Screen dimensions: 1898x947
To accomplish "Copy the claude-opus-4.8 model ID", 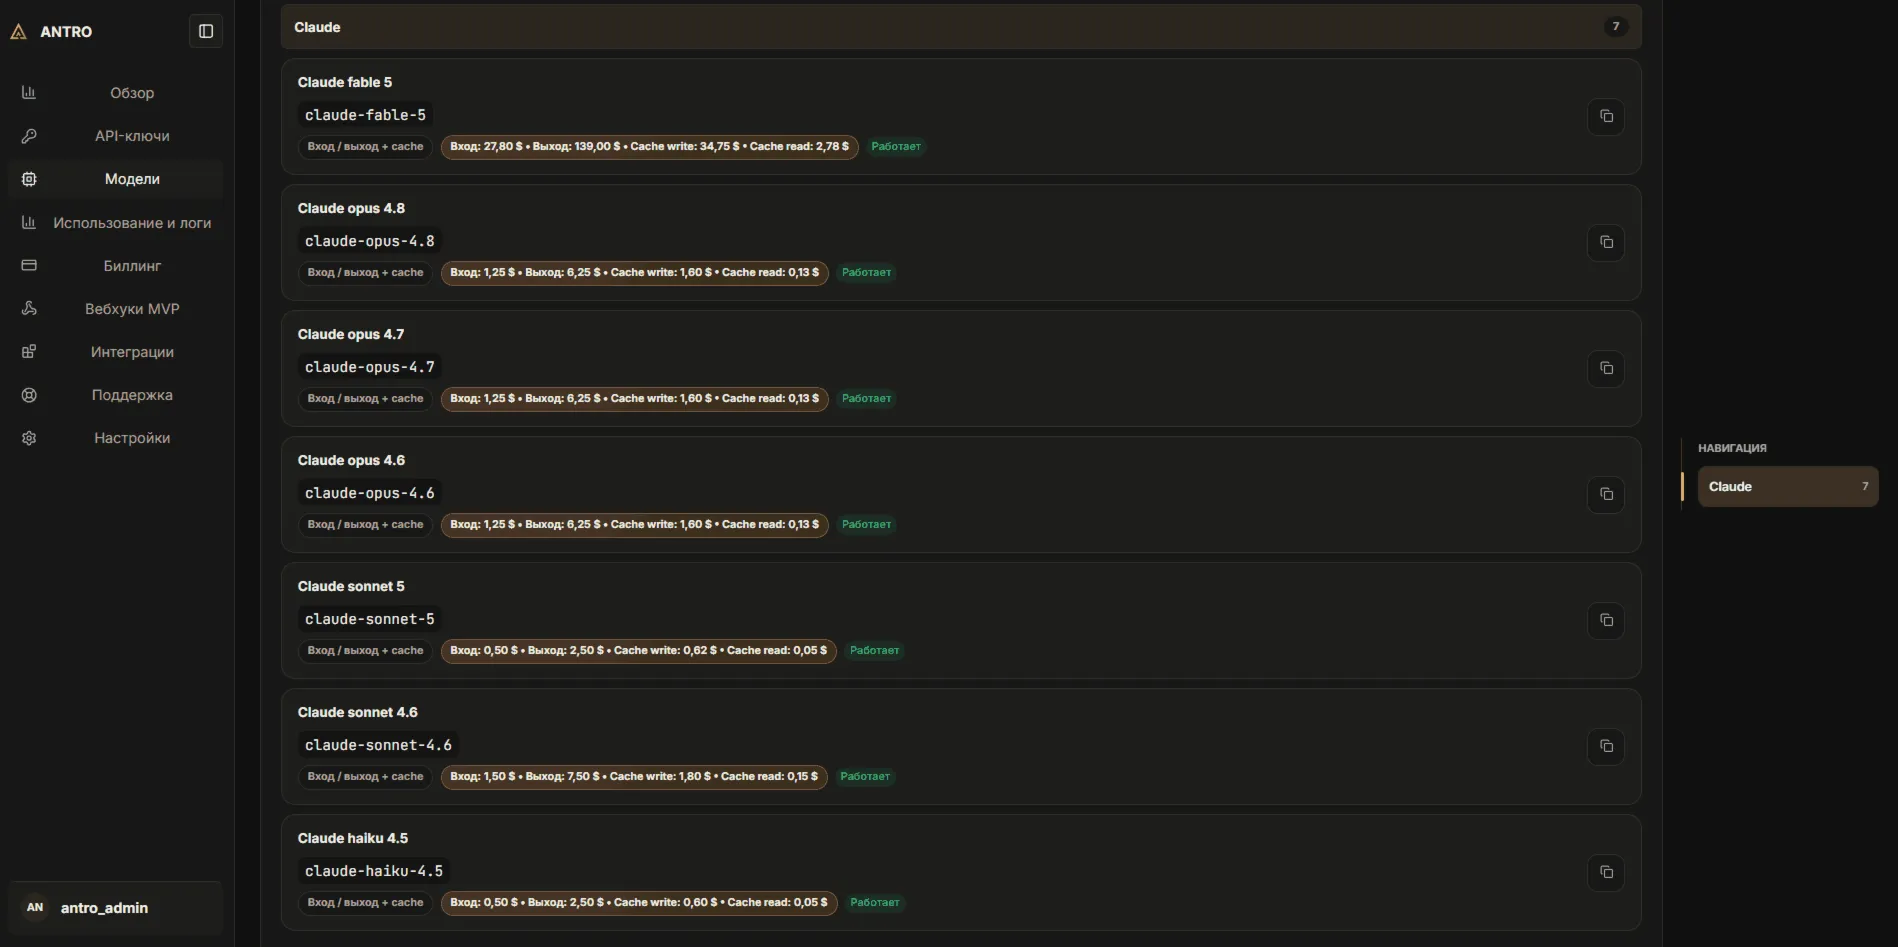I will (1606, 242).
